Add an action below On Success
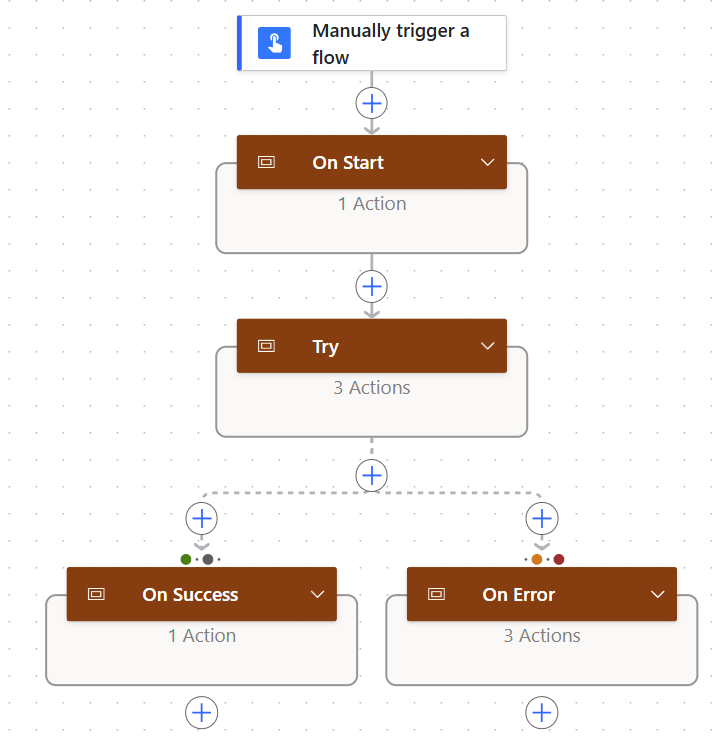The image size is (724, 743). coord(202,712)
